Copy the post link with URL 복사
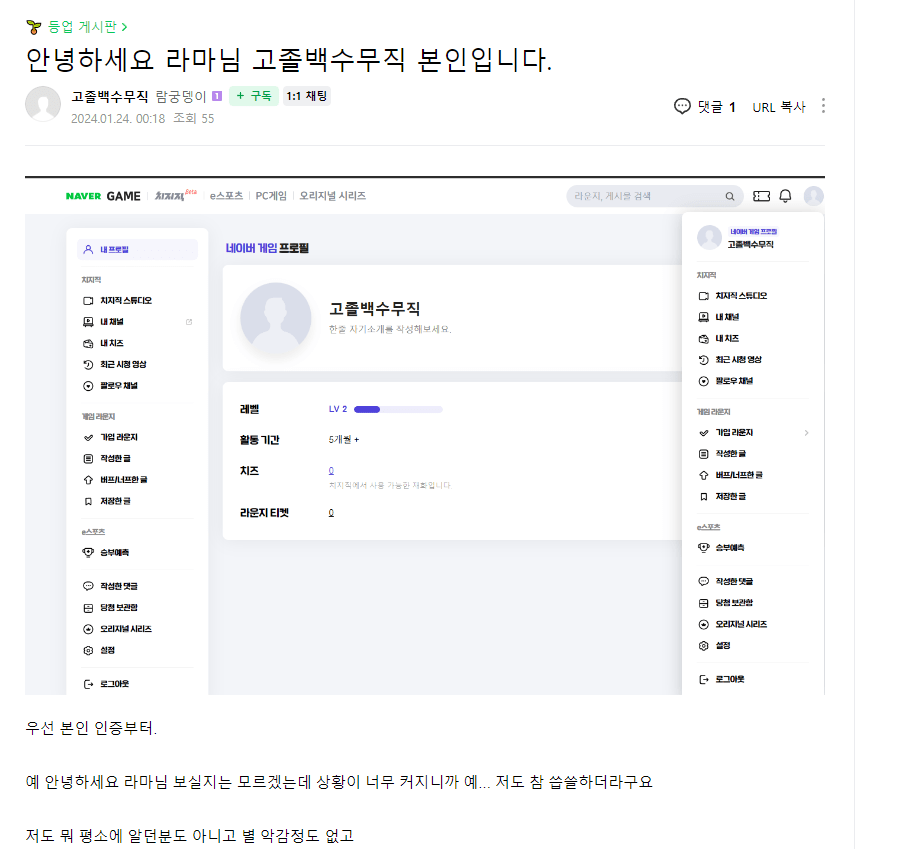Screen dimensions: 904x849 pyautogui.click(x=778, y=107)
